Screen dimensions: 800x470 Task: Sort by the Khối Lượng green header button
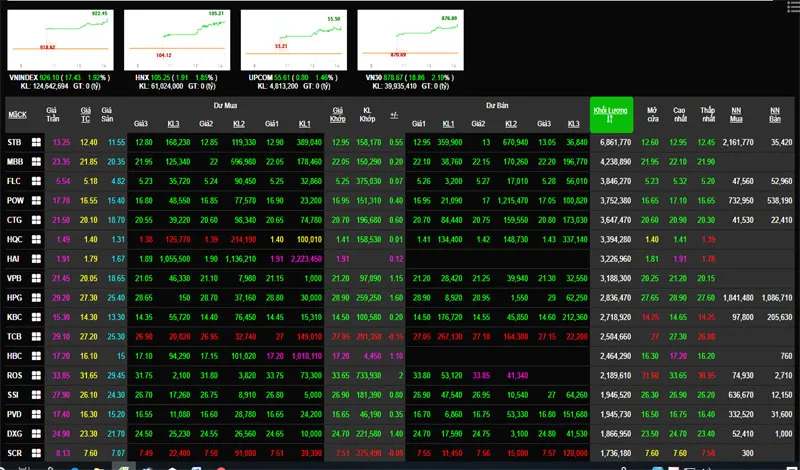click(x=611, y=115)
